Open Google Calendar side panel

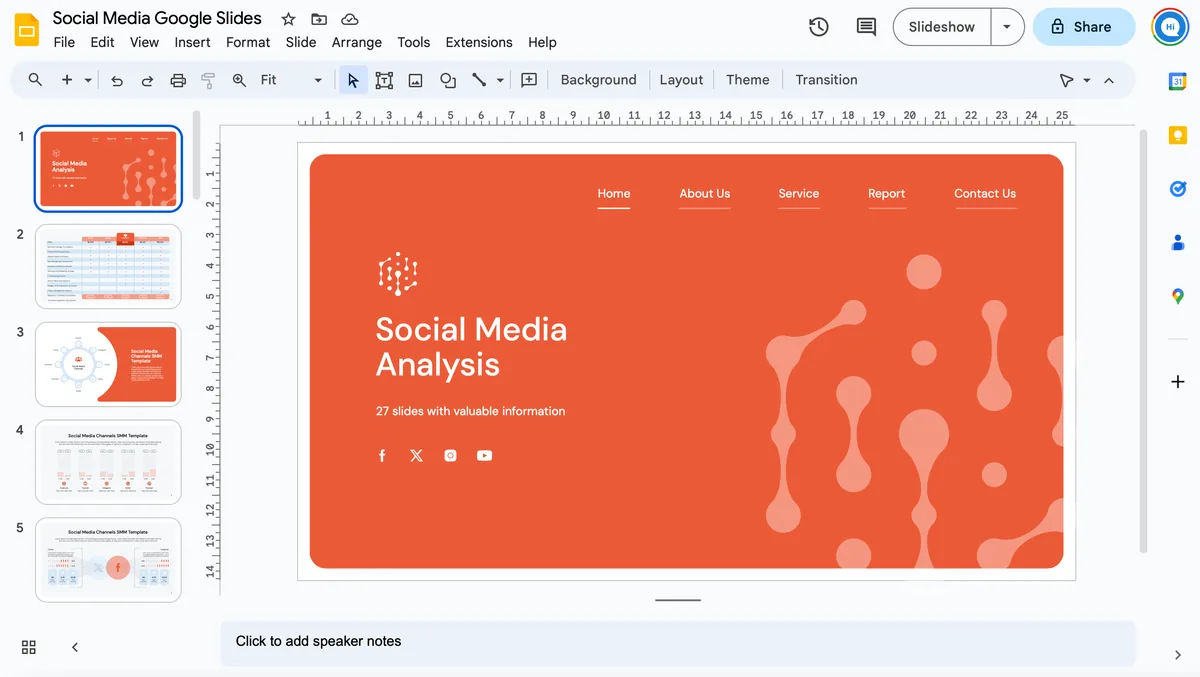[x=1178, y=82]
